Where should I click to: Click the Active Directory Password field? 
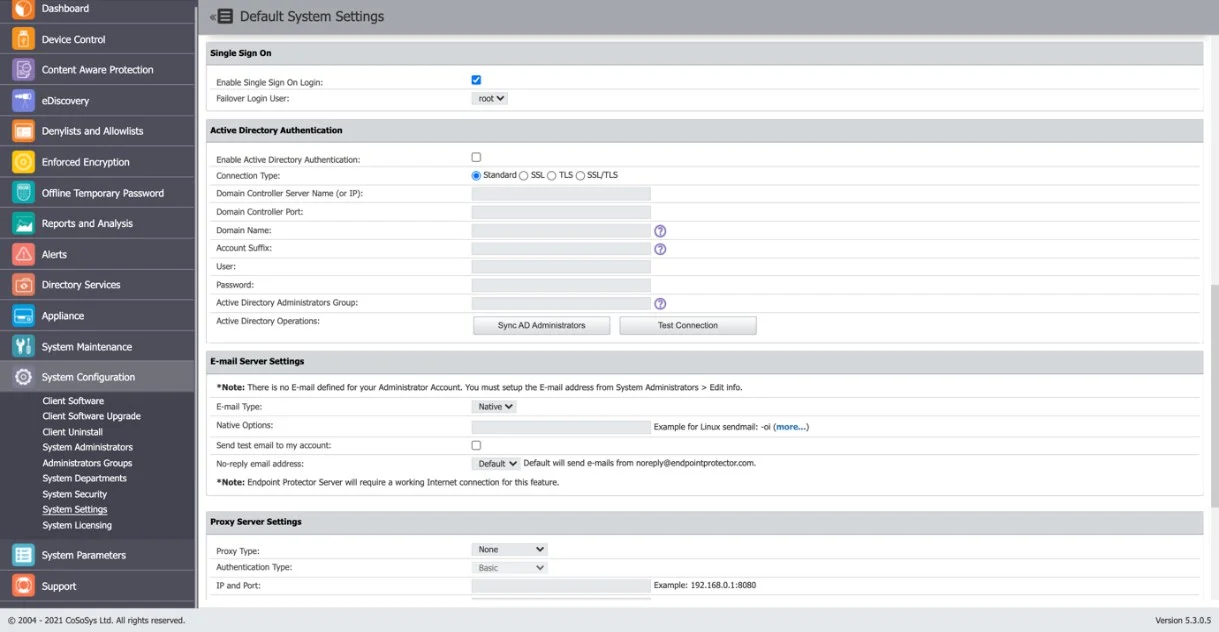[561, 285]
